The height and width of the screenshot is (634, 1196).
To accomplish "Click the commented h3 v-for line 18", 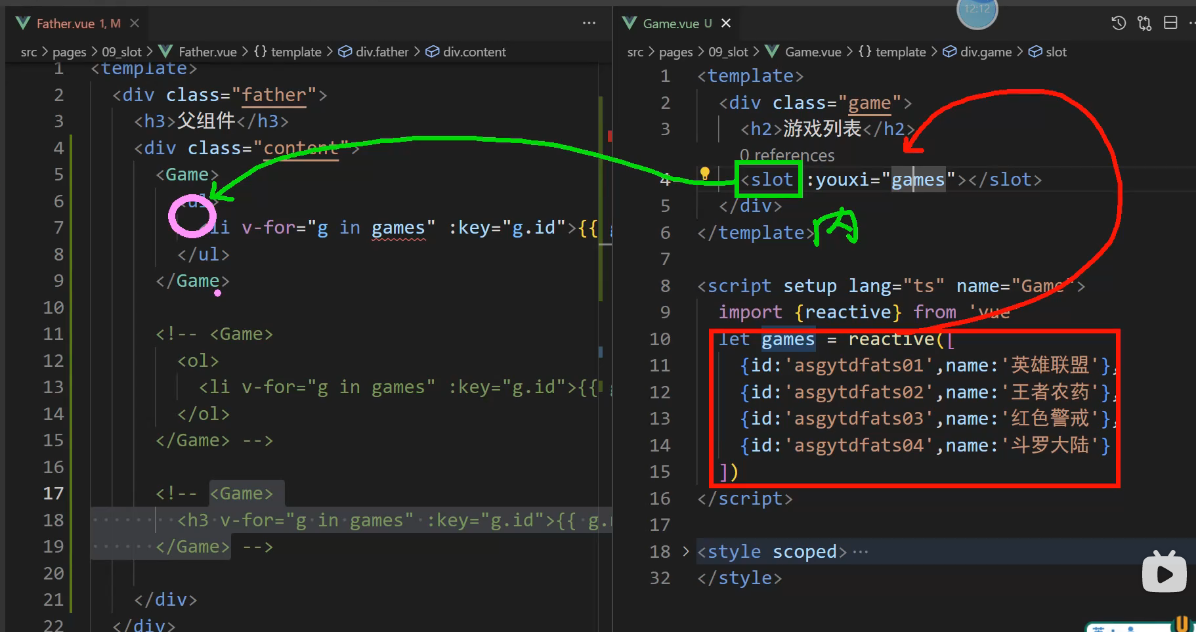I will (394, 520).
